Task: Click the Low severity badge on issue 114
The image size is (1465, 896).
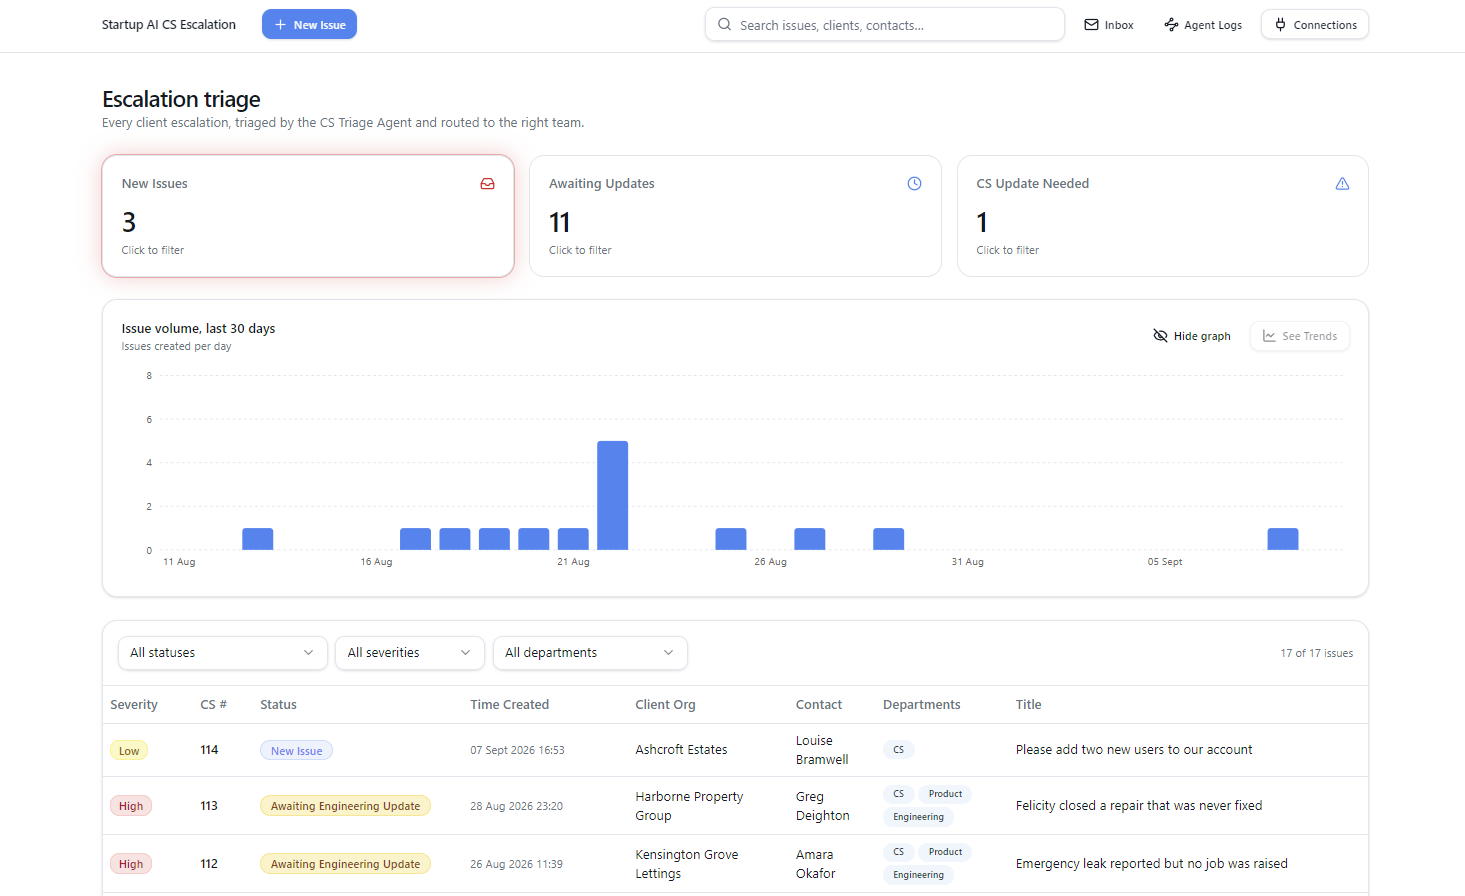Action: tap(129, 751)
